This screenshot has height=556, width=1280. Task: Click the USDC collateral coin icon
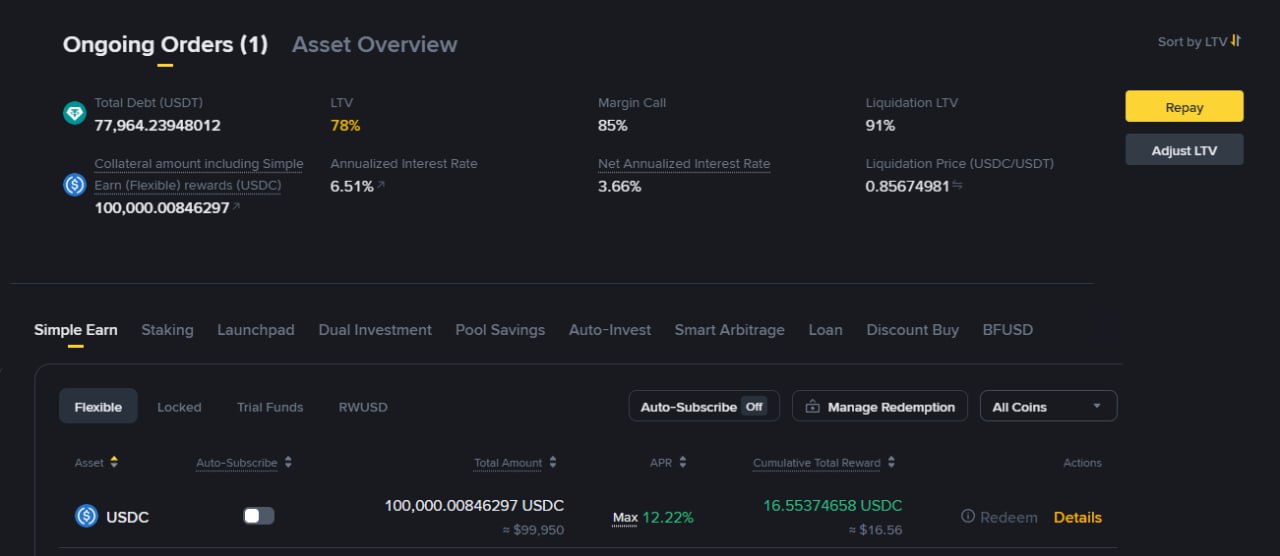tap(74, 185)
